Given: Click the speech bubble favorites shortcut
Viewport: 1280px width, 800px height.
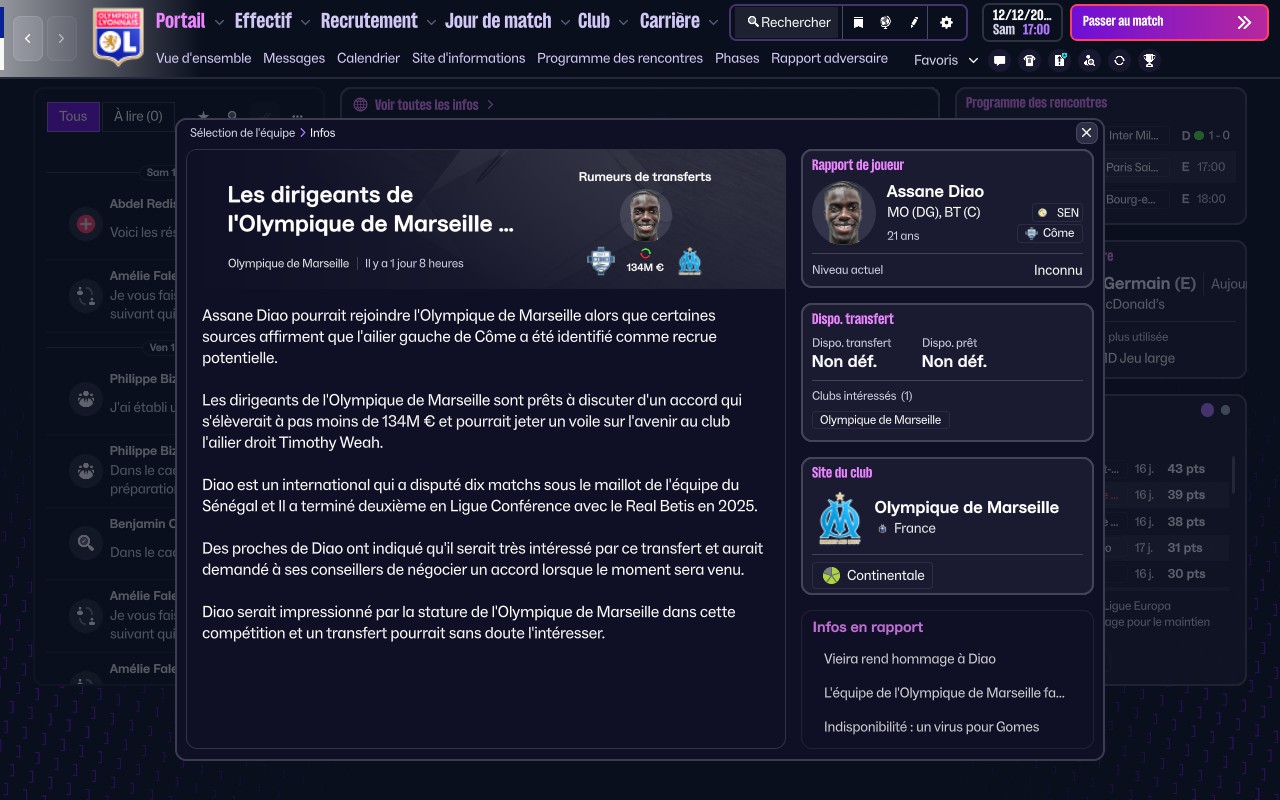Looking at the screenshot, I should pos(999,60).
